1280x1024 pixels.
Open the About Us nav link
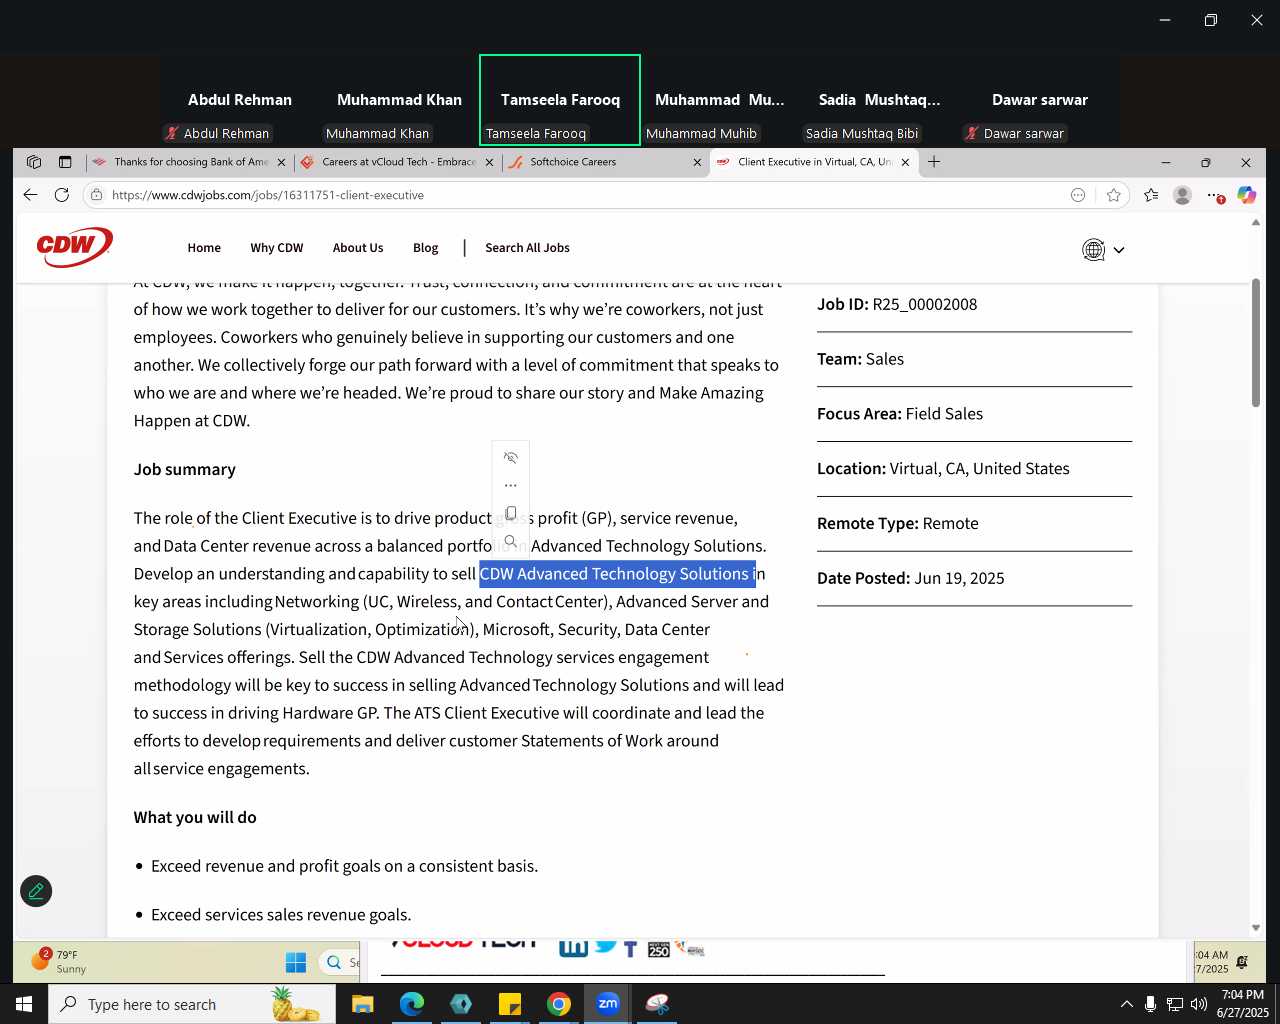tap(358, 248)
